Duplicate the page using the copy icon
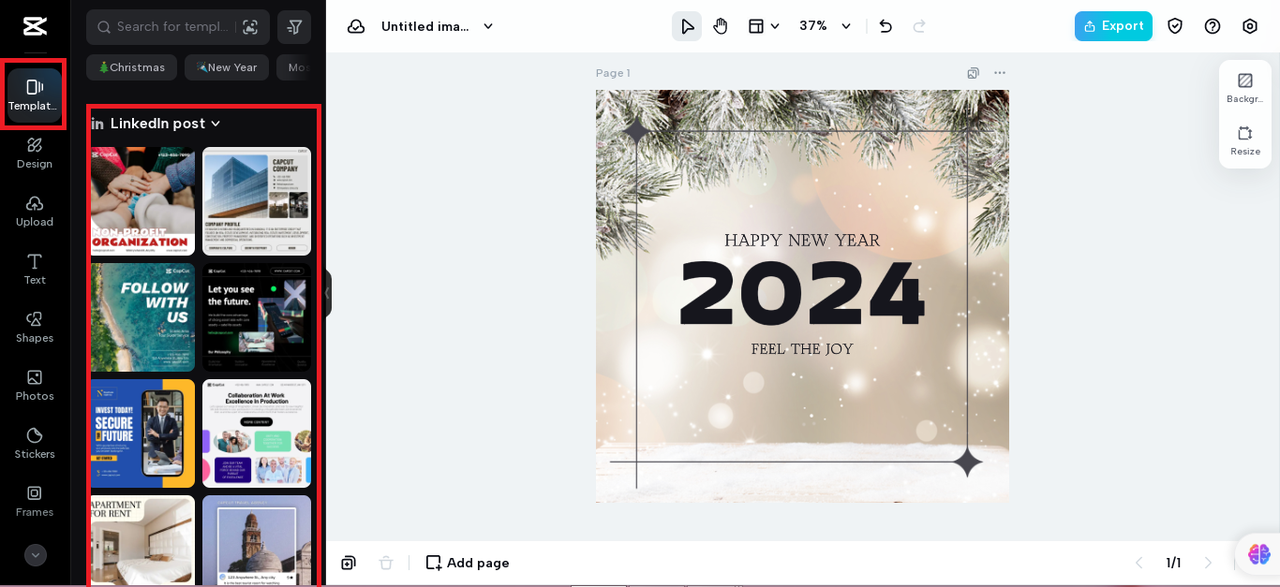Image resolution: width=1280 pixels, height=587 pixels. (973, 73)
